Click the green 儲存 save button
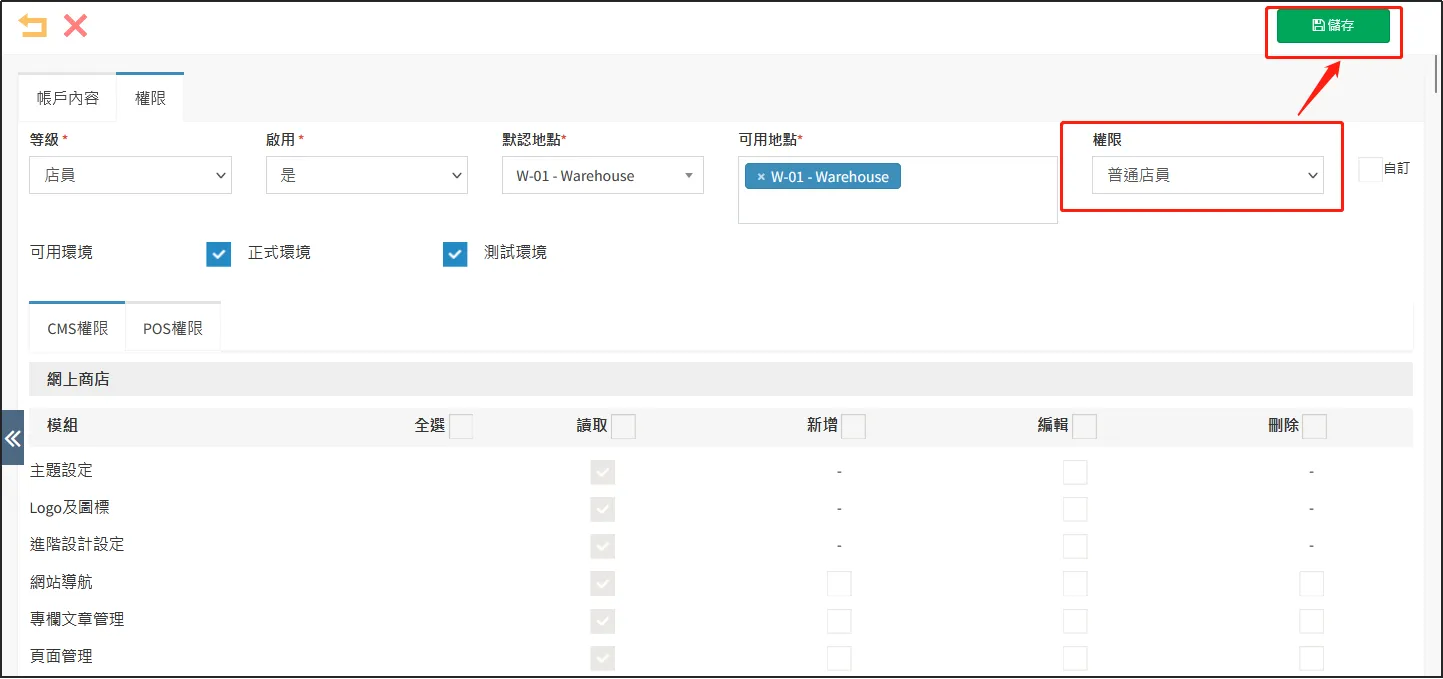The width and height of the screenshot is (1443, 679). point(1333,26)
